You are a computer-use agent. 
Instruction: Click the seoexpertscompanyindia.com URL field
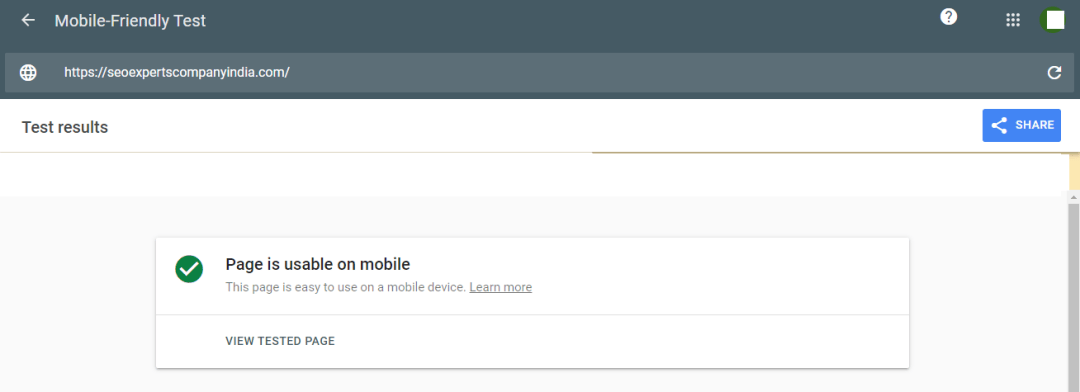[539, 72]
